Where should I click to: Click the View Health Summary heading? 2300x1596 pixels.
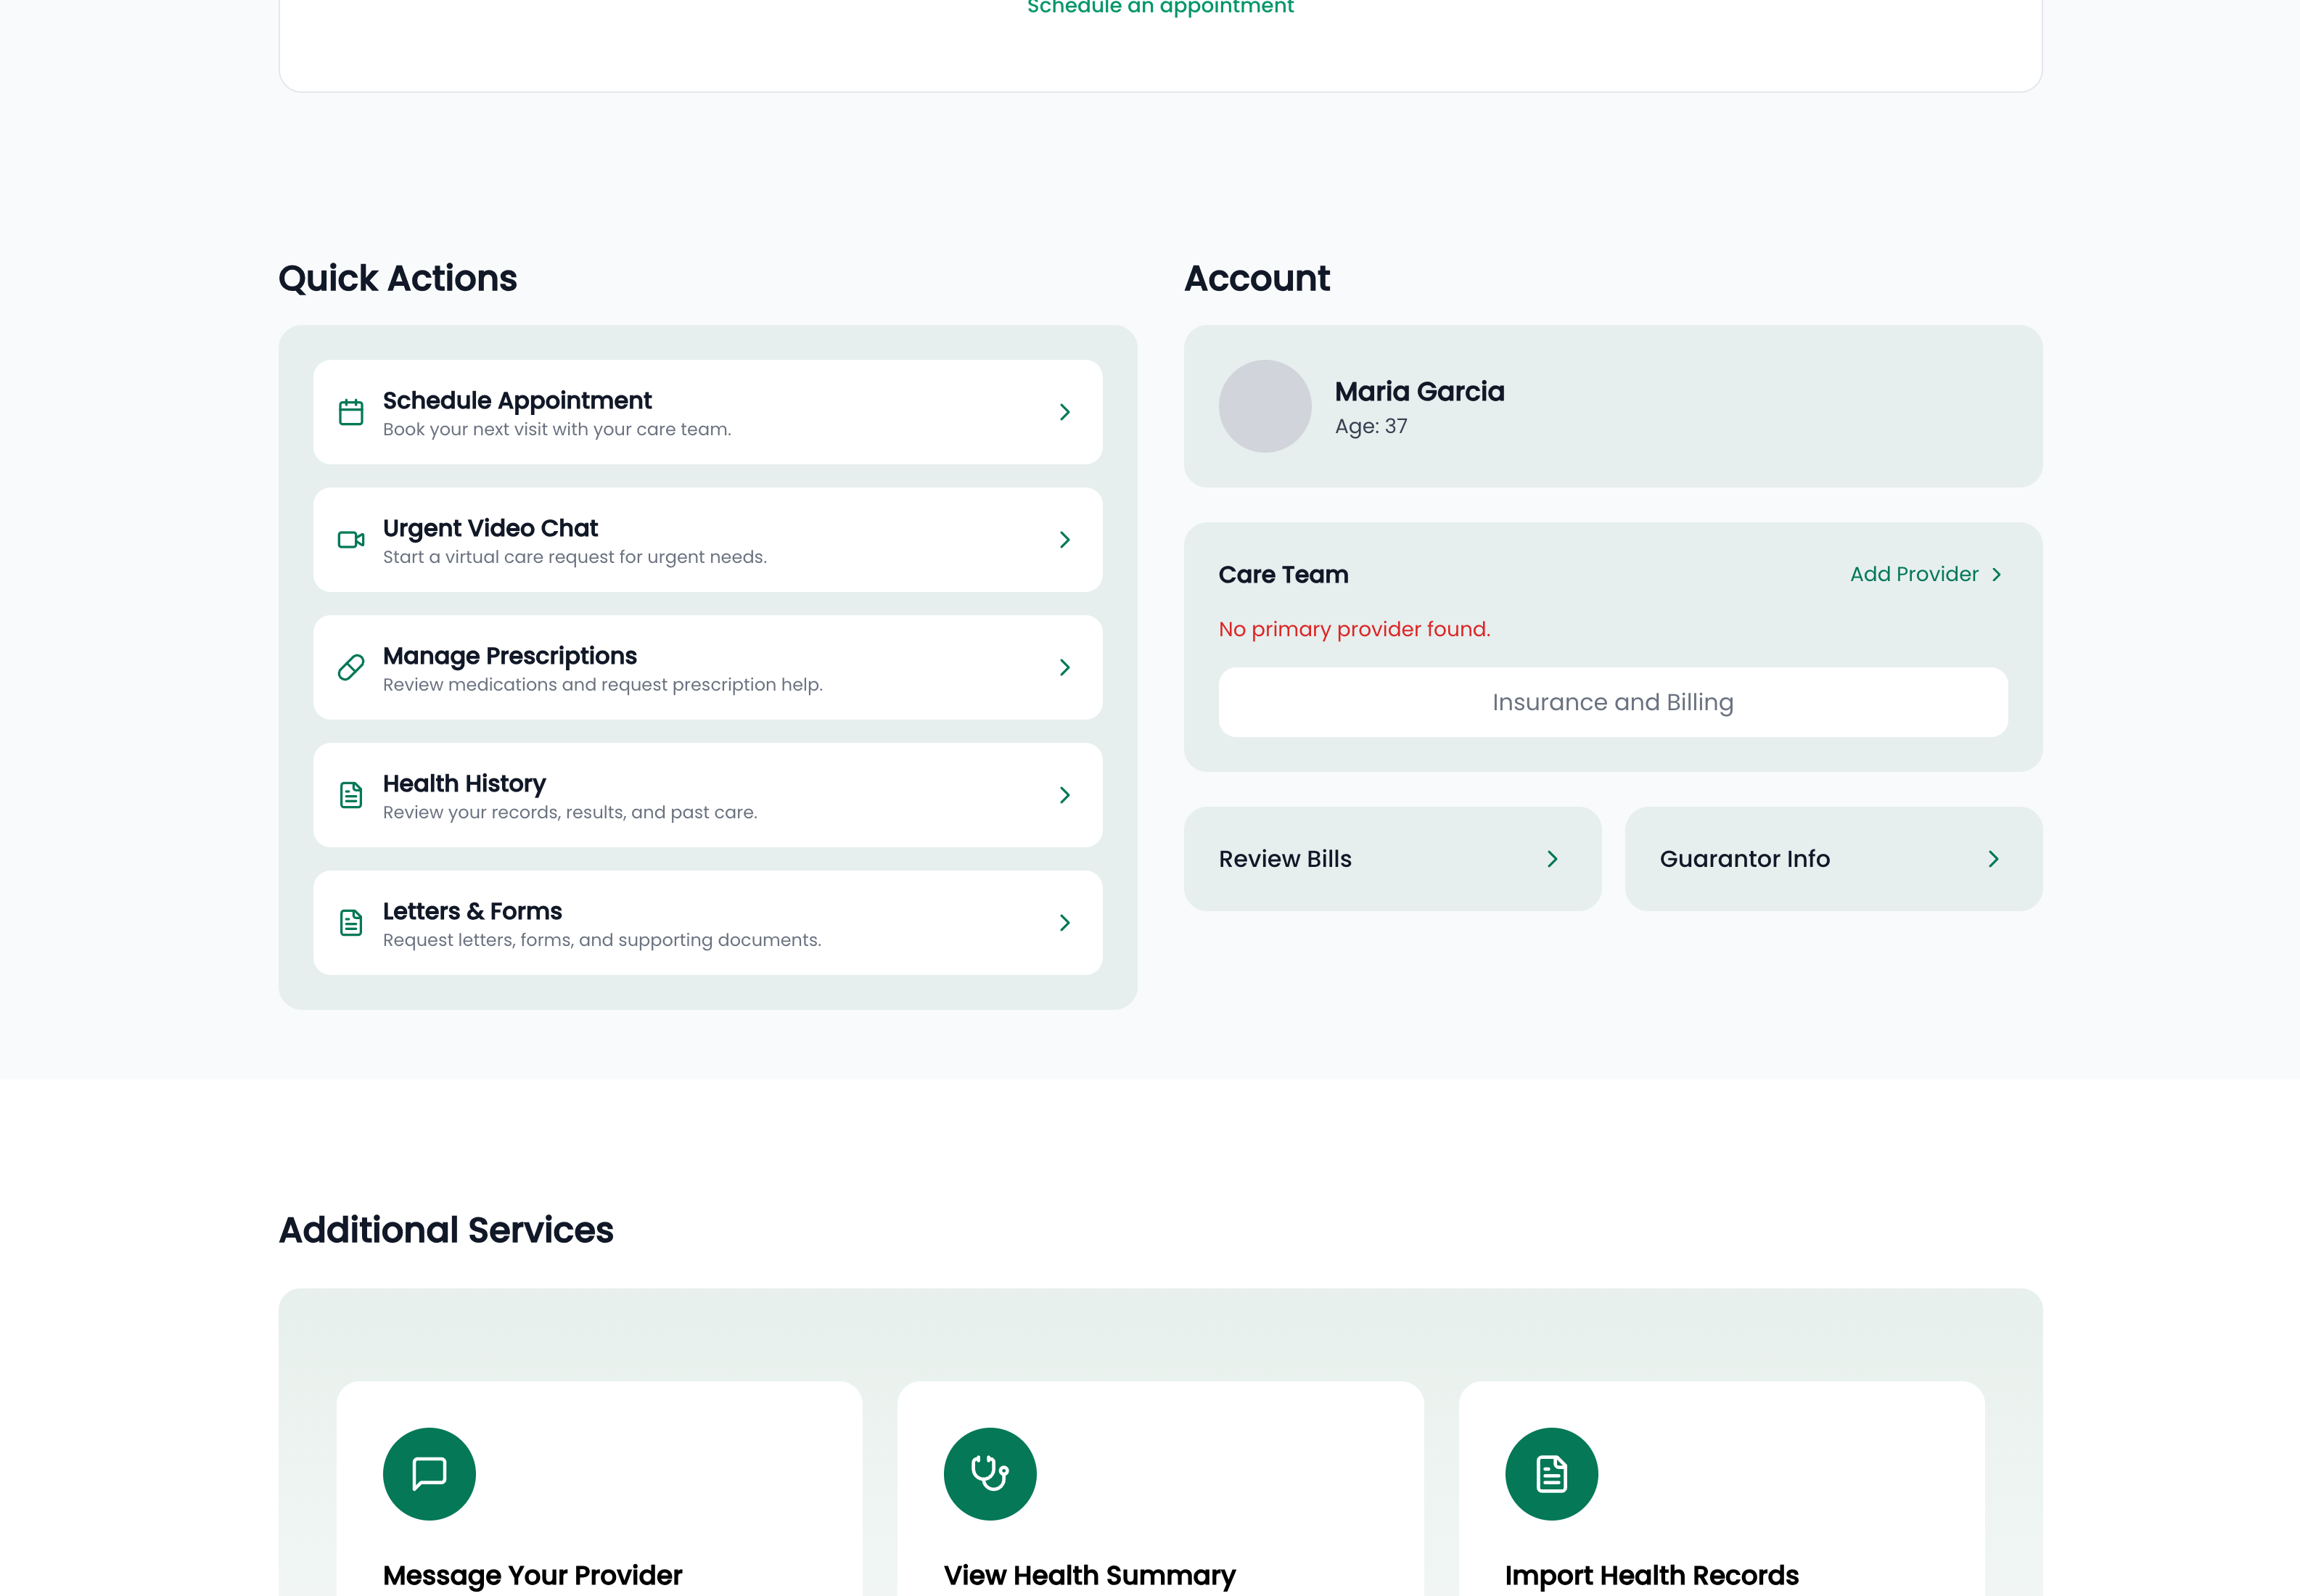pos(1090,1575)
